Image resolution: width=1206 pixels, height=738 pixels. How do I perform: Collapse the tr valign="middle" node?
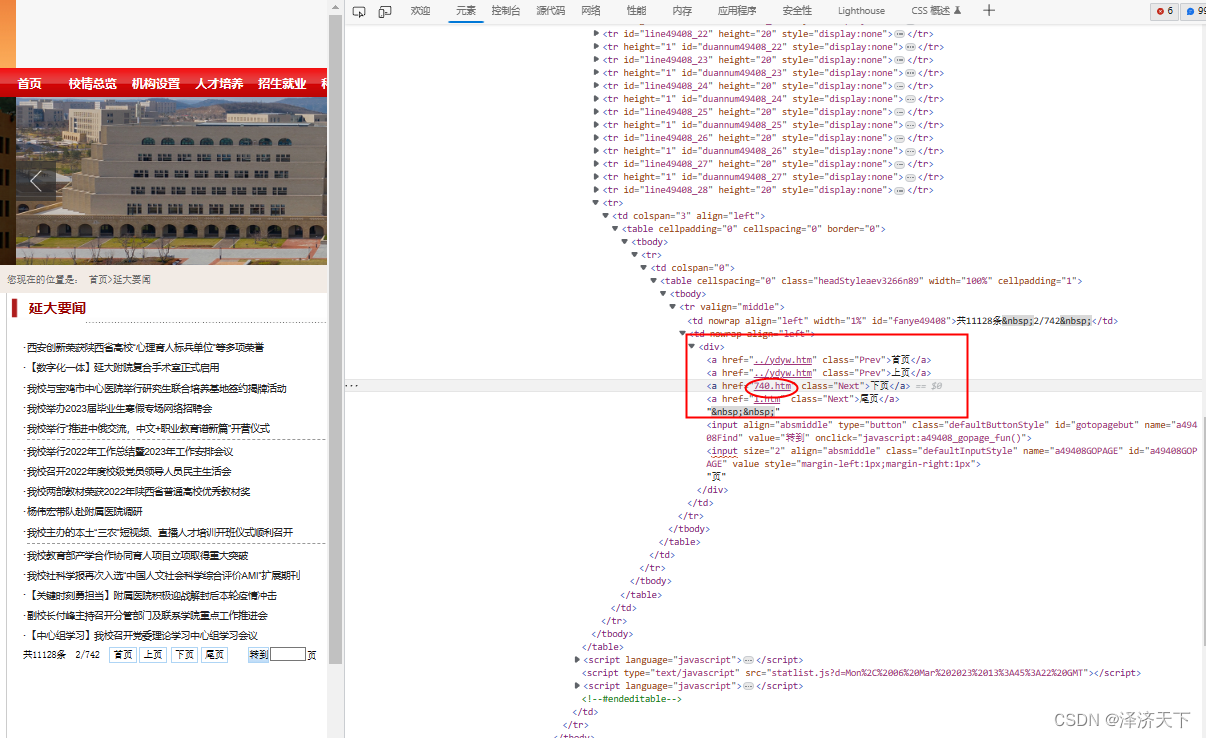[673, 307]
